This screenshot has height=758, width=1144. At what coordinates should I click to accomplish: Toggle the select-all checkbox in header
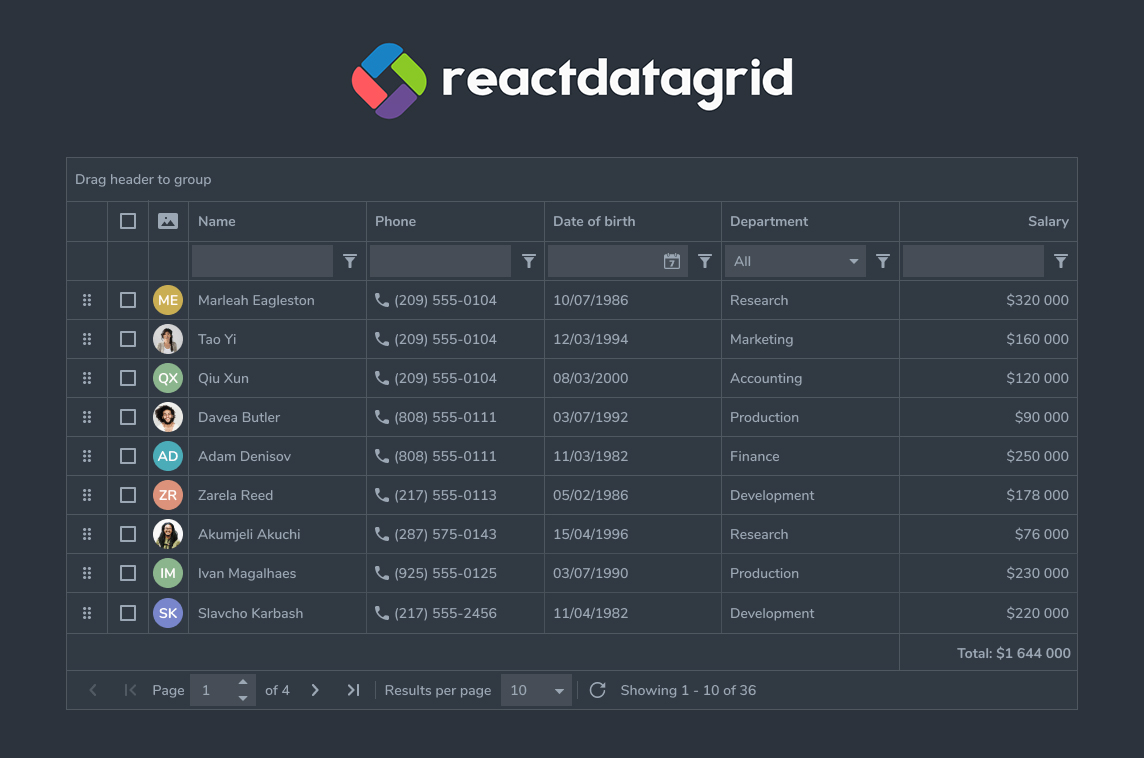(x=127, y=221)
